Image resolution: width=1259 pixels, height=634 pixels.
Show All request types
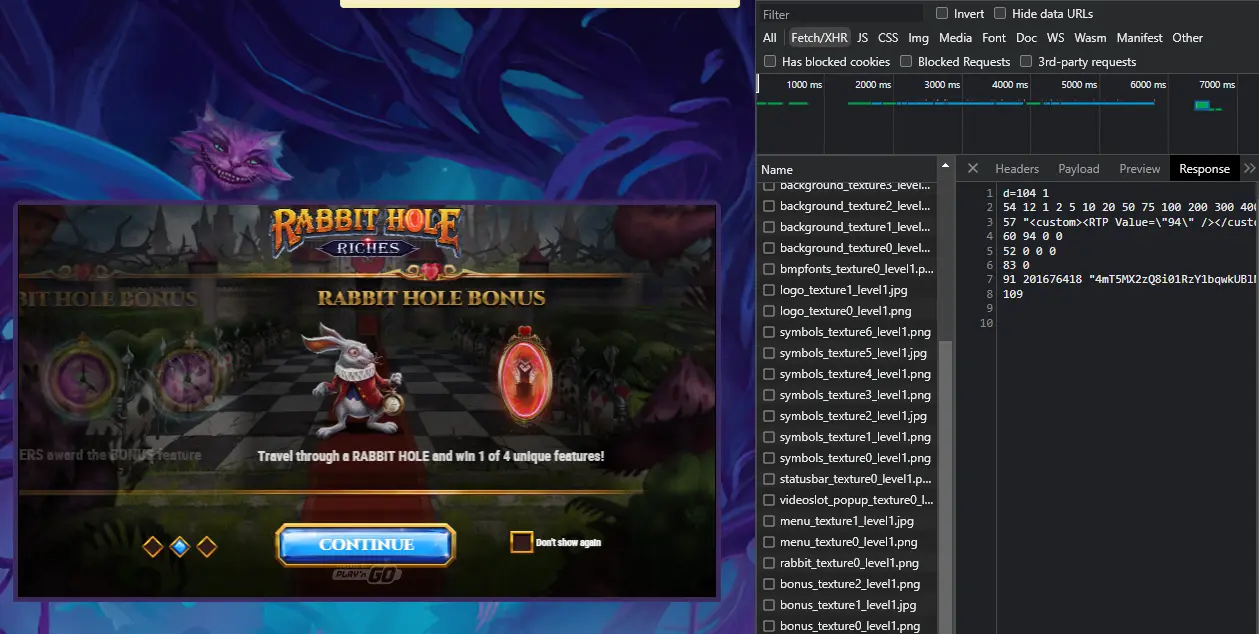[x=770, y=38]
